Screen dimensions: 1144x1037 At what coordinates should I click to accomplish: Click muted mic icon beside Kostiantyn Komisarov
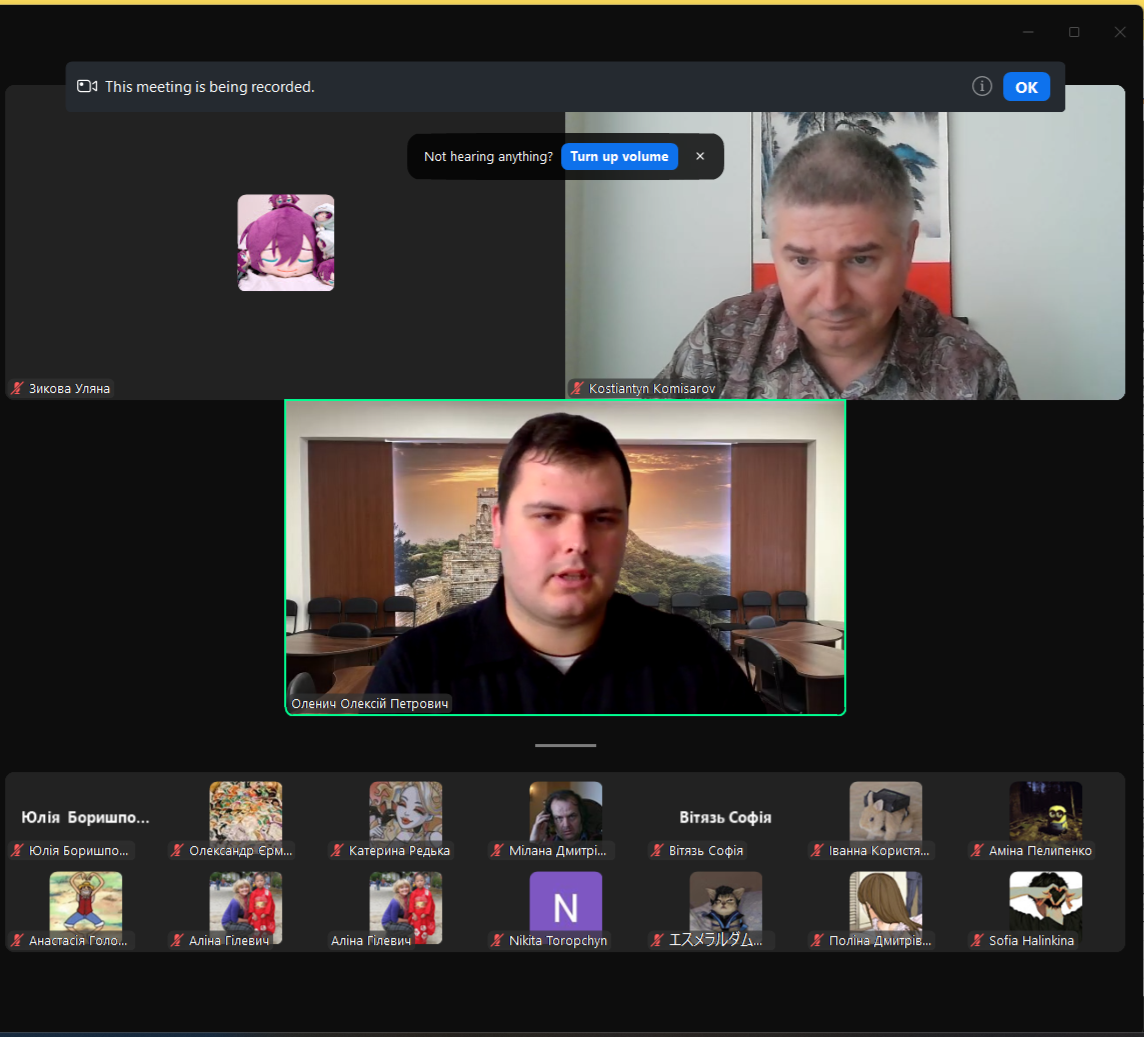coord(577,389)
